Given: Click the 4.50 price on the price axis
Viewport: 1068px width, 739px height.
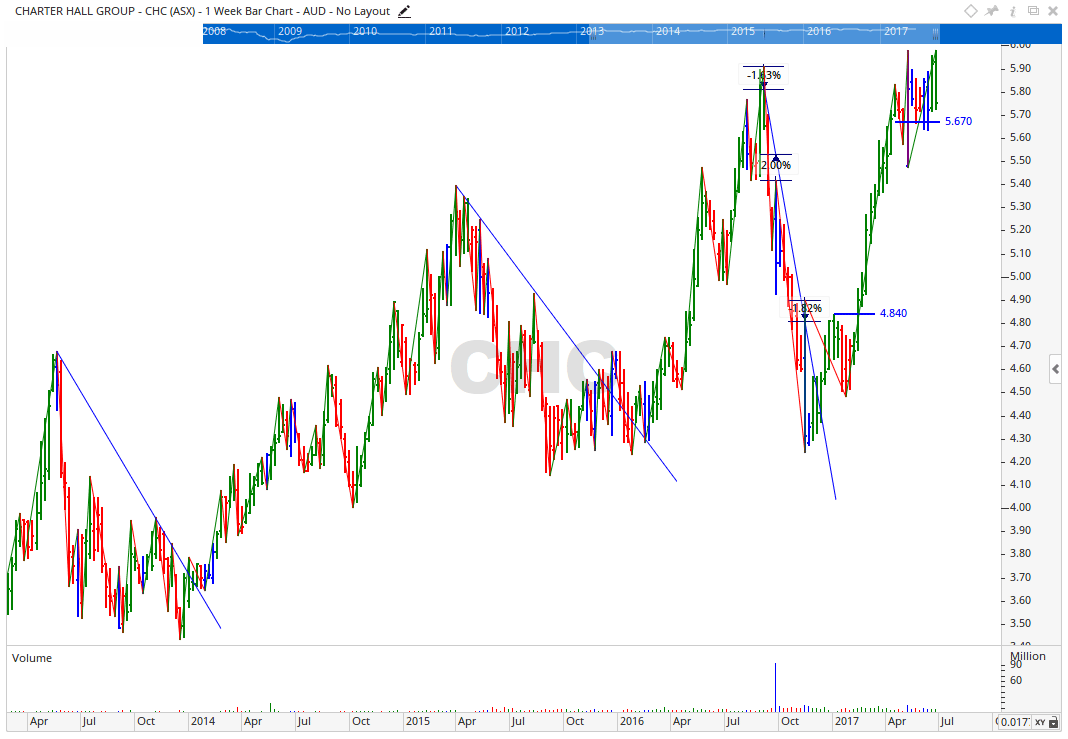Looking at the screenshot, I should click(x=1020, y=392).
